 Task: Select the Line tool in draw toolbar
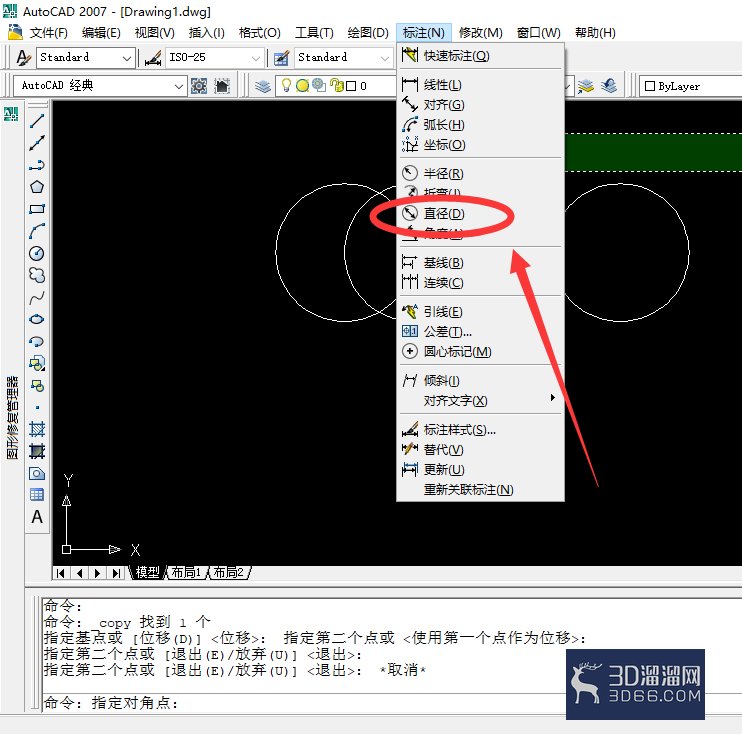(x=37, y=121)
